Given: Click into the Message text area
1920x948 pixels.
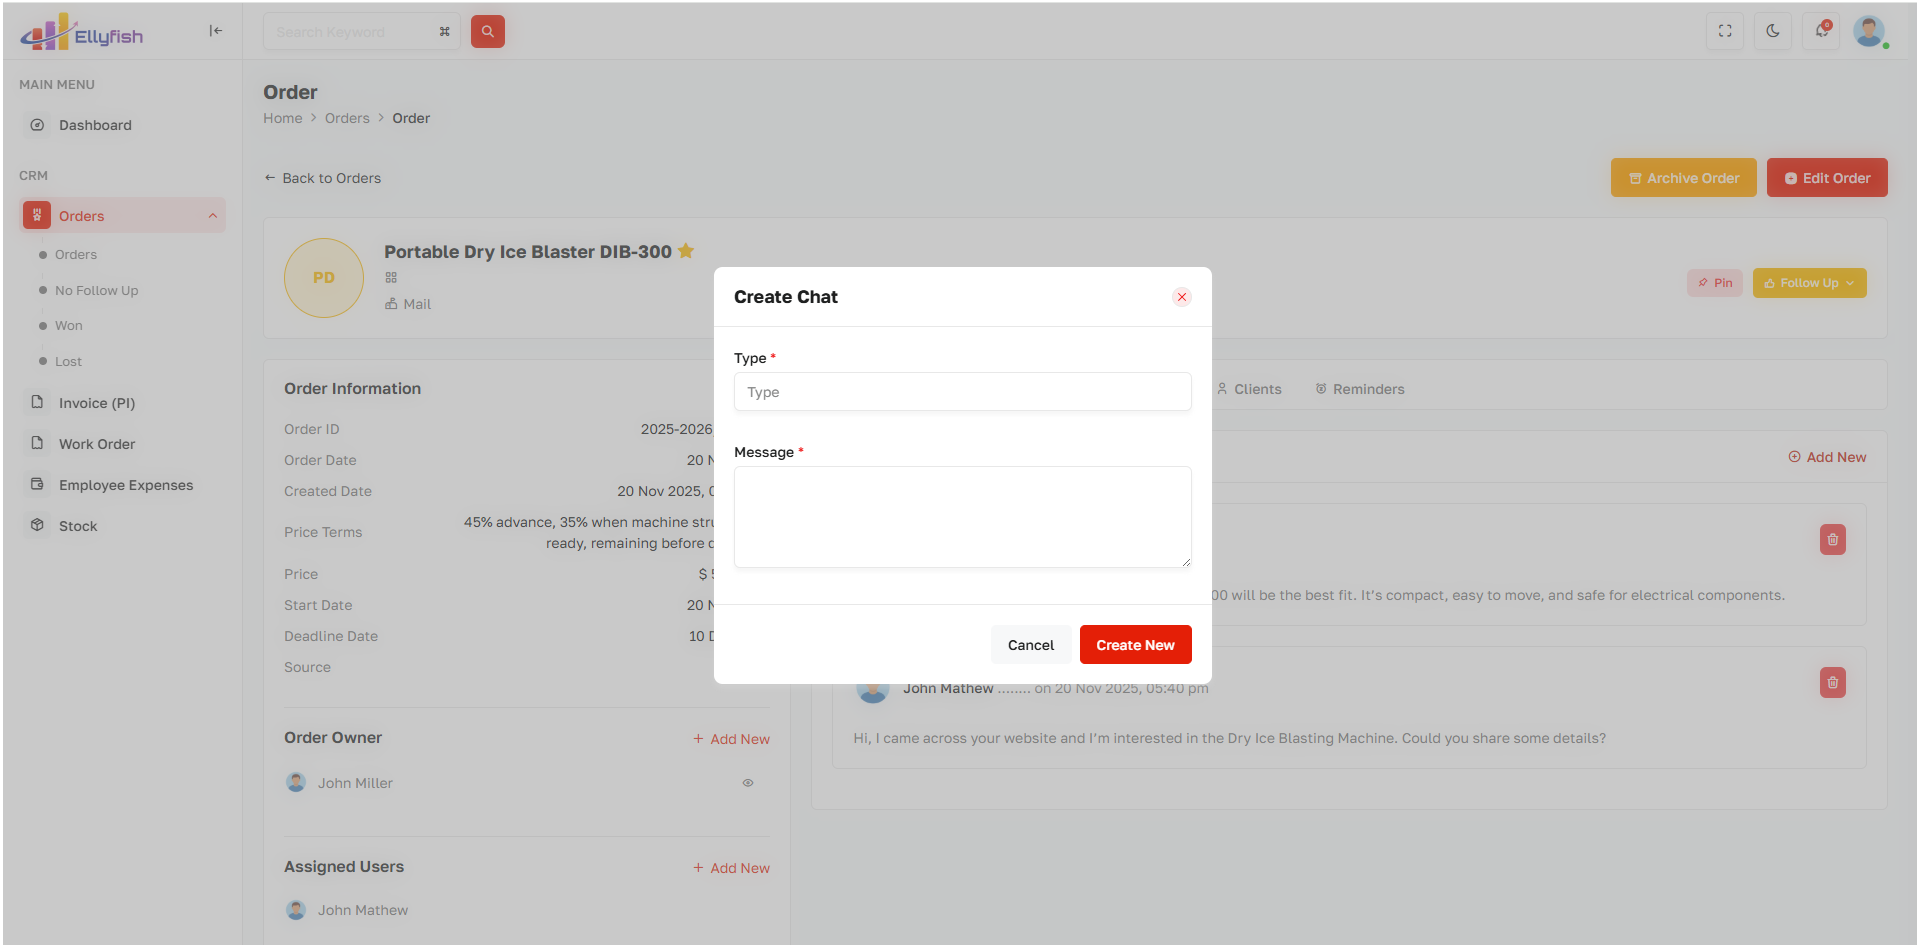Looking at the screenshot, I should [x=962, y=517].
